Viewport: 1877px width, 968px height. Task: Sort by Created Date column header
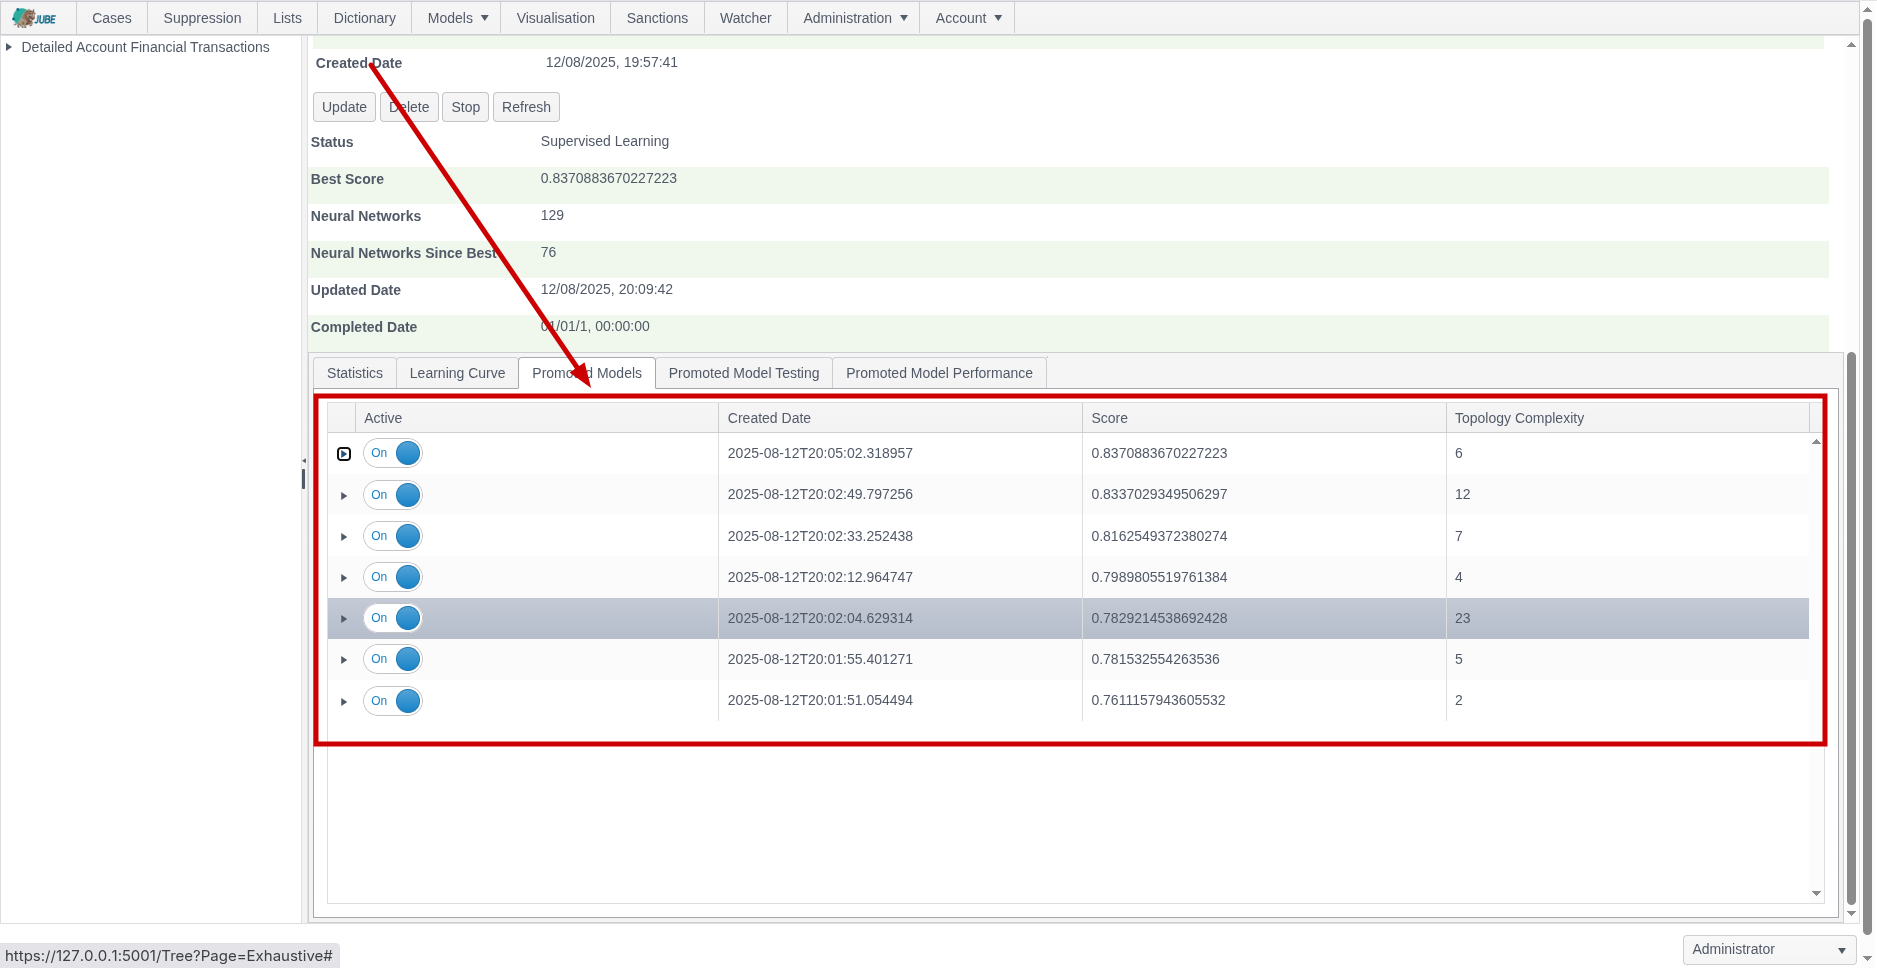(900, 418)
